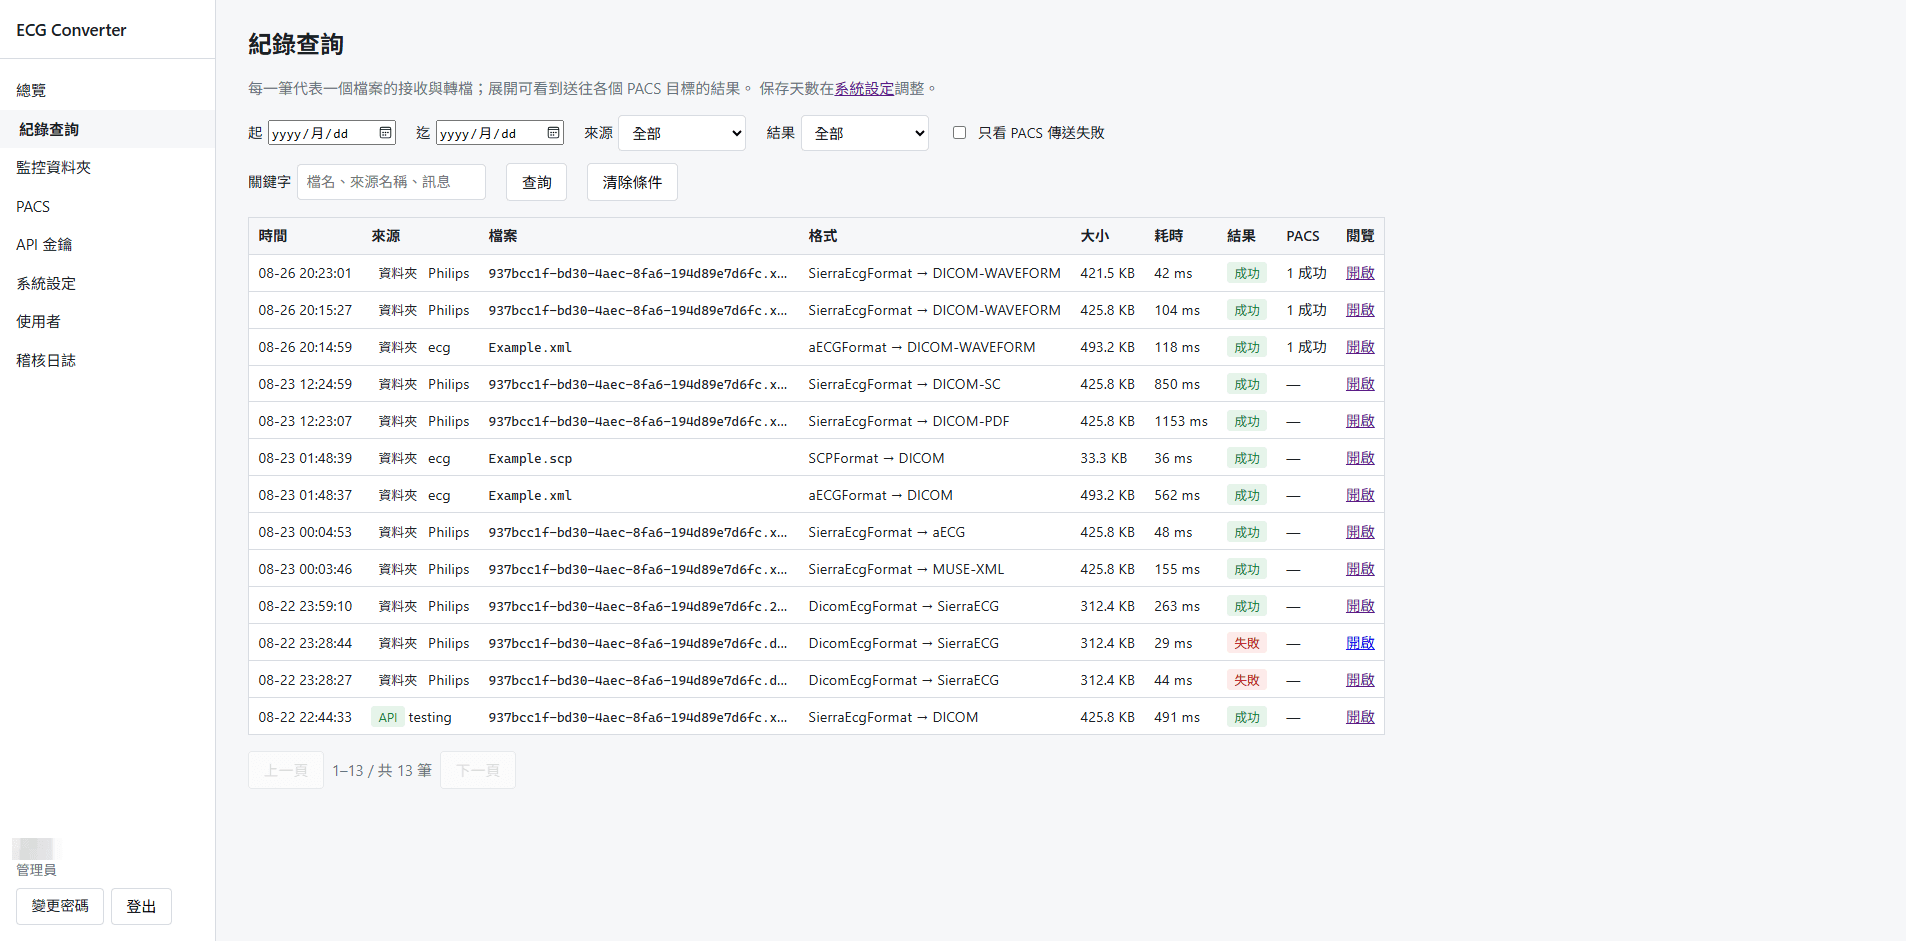Click 33.3 KB size value

tap(1103, 458)
